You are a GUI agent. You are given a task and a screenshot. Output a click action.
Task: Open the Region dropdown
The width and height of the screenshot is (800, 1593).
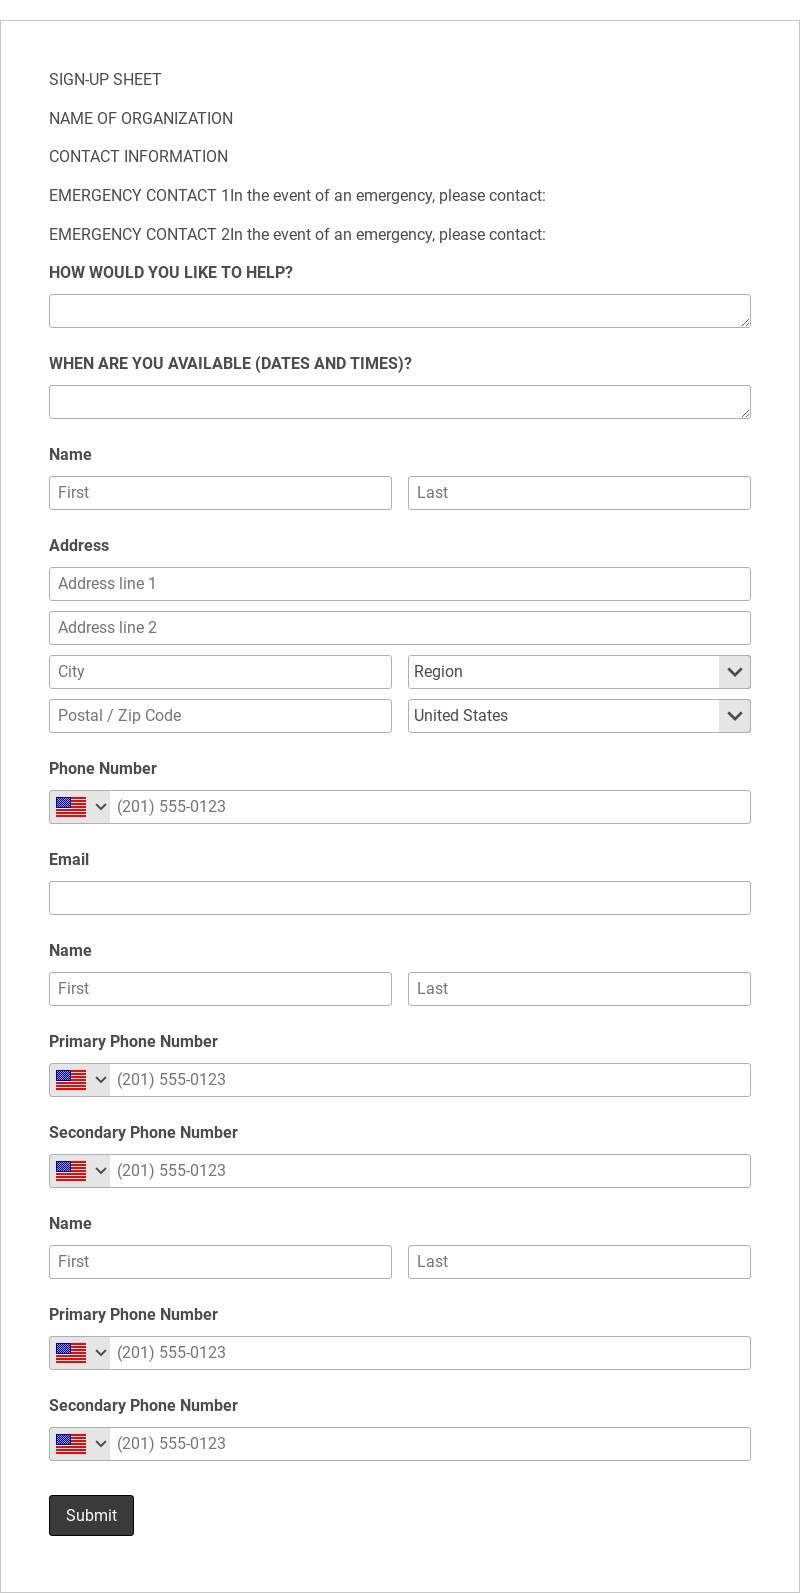tap(579, 672)
